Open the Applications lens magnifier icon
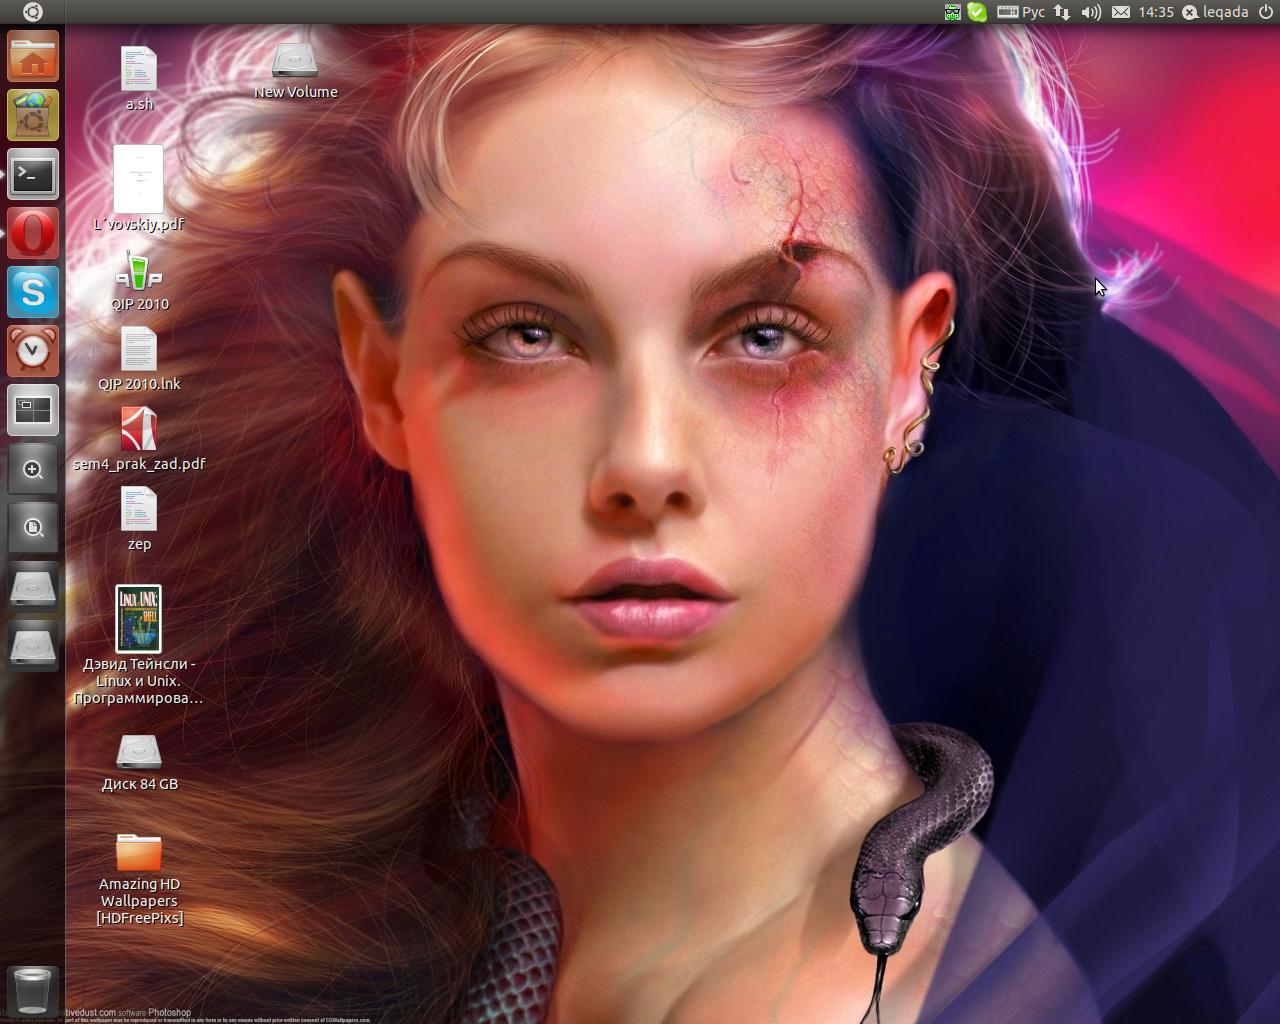Image resolution: width=1280 pixels, height=1024 pixels. click(x=33, y=469)
